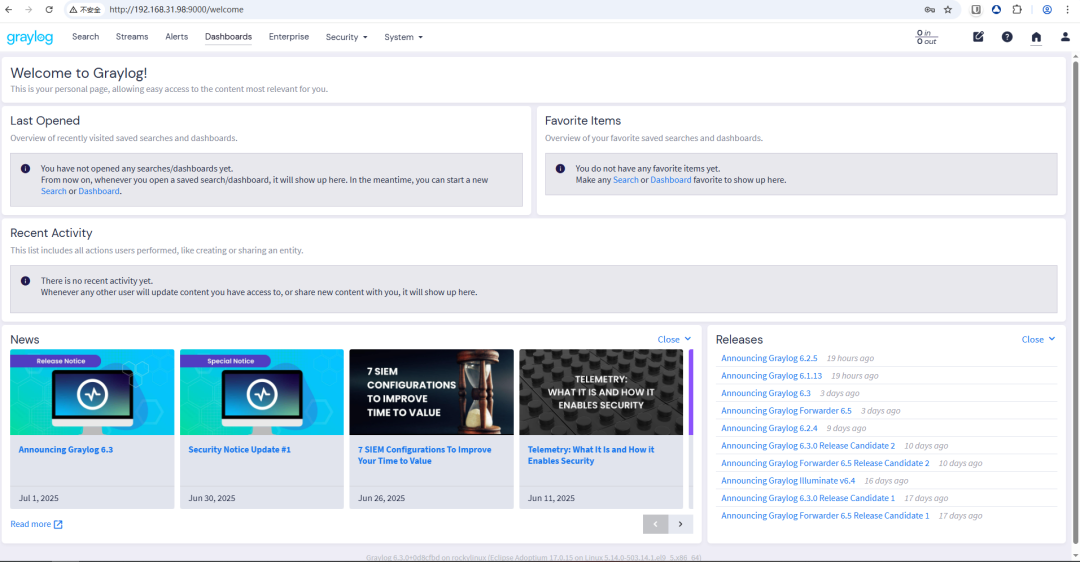
Task: Go to the next news slide
Action: (x=681, y=524)
